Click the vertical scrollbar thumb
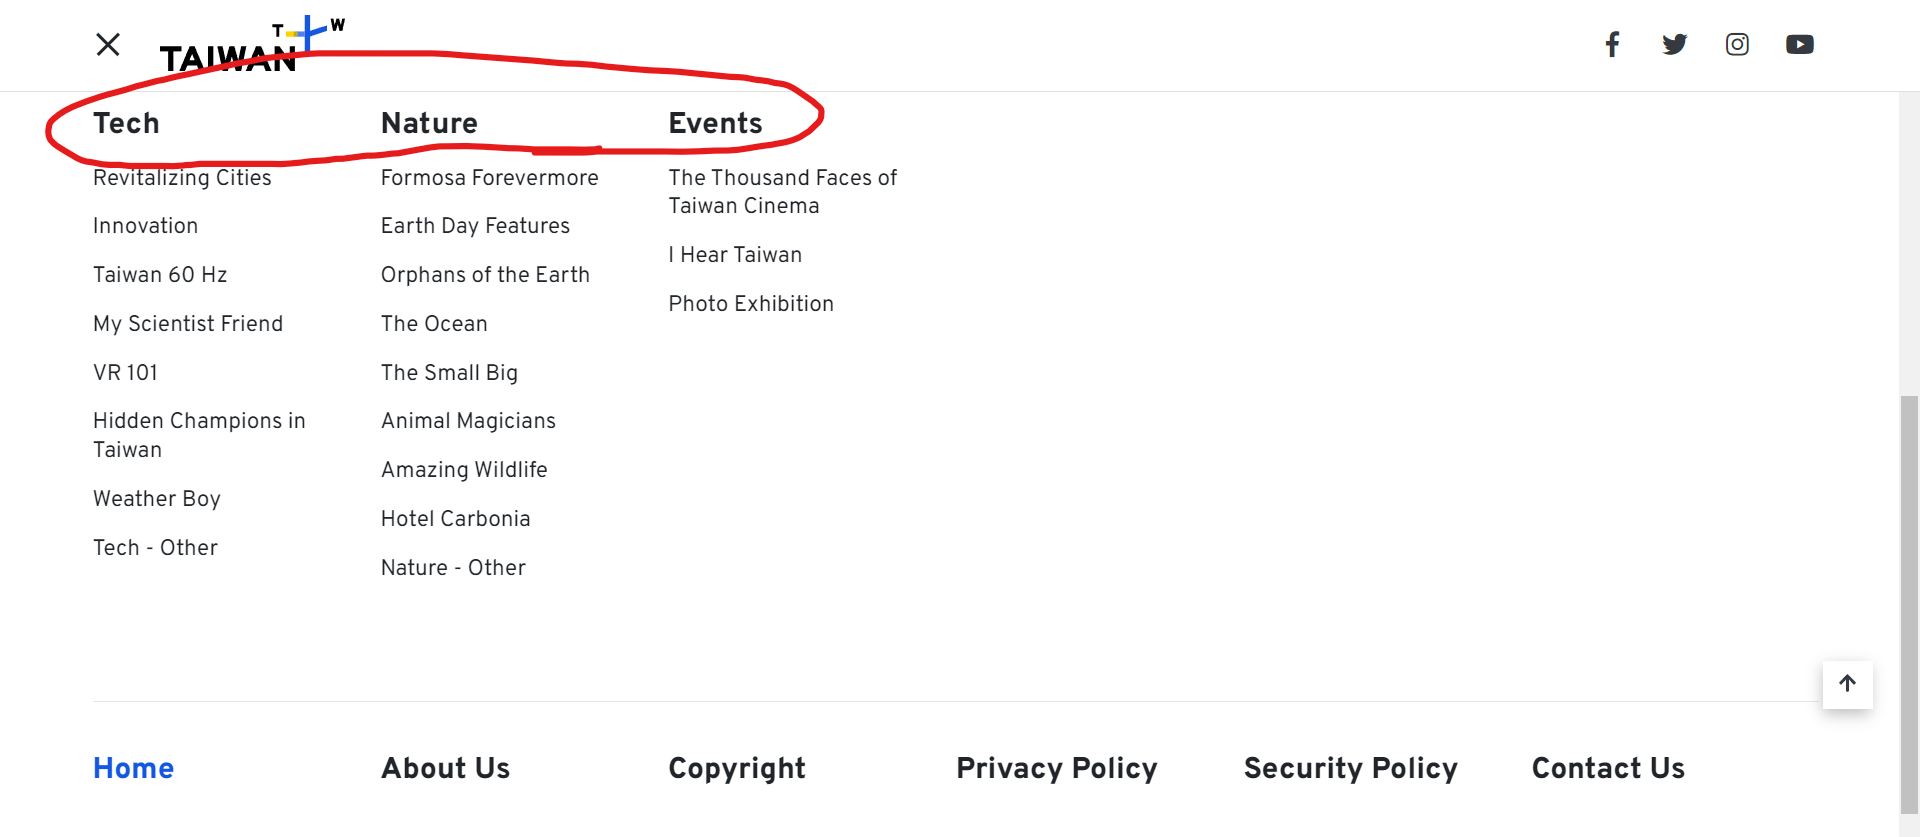 point(1909,605)
